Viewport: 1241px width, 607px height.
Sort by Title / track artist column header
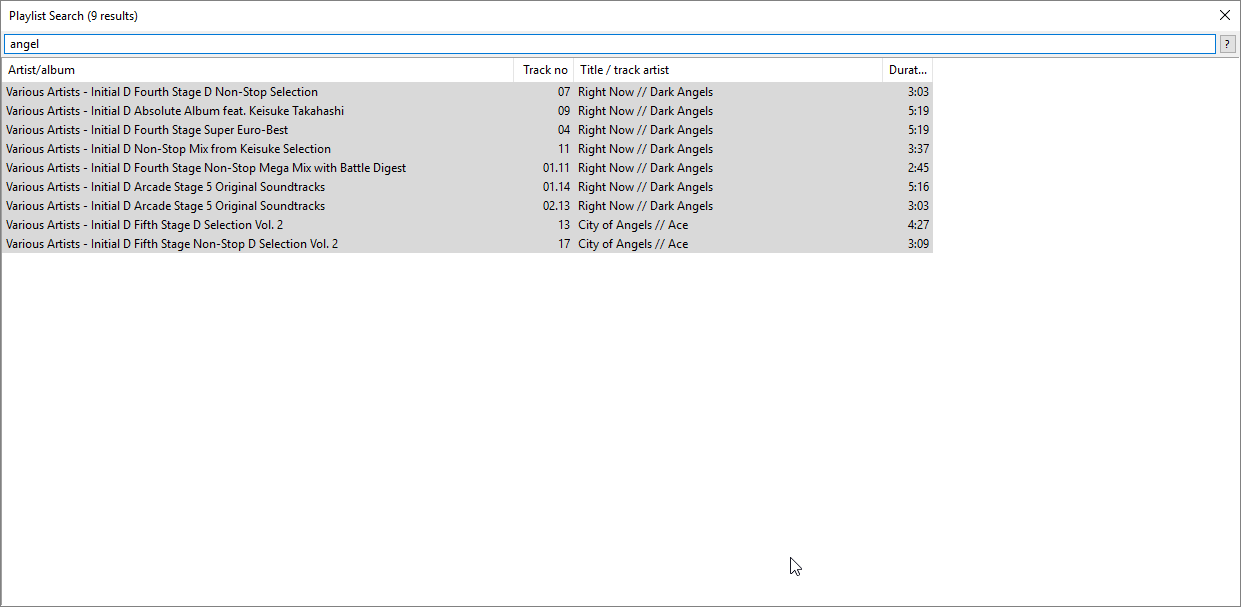(728, 70)
